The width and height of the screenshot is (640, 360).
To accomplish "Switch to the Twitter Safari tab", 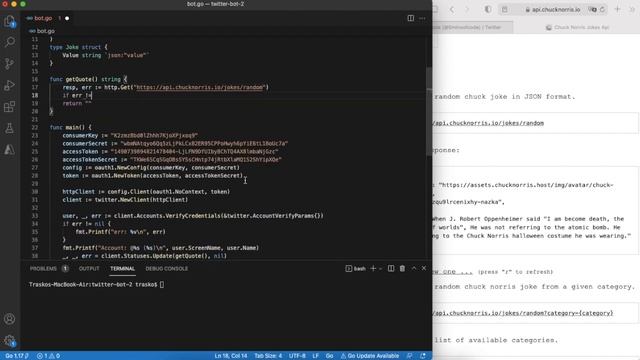I will coord(473,27).
